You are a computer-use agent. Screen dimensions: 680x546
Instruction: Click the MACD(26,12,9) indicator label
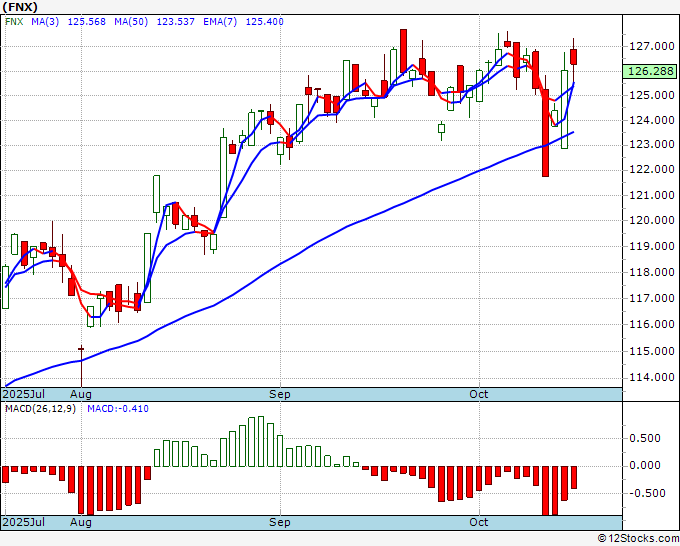(x=40, y=409)
